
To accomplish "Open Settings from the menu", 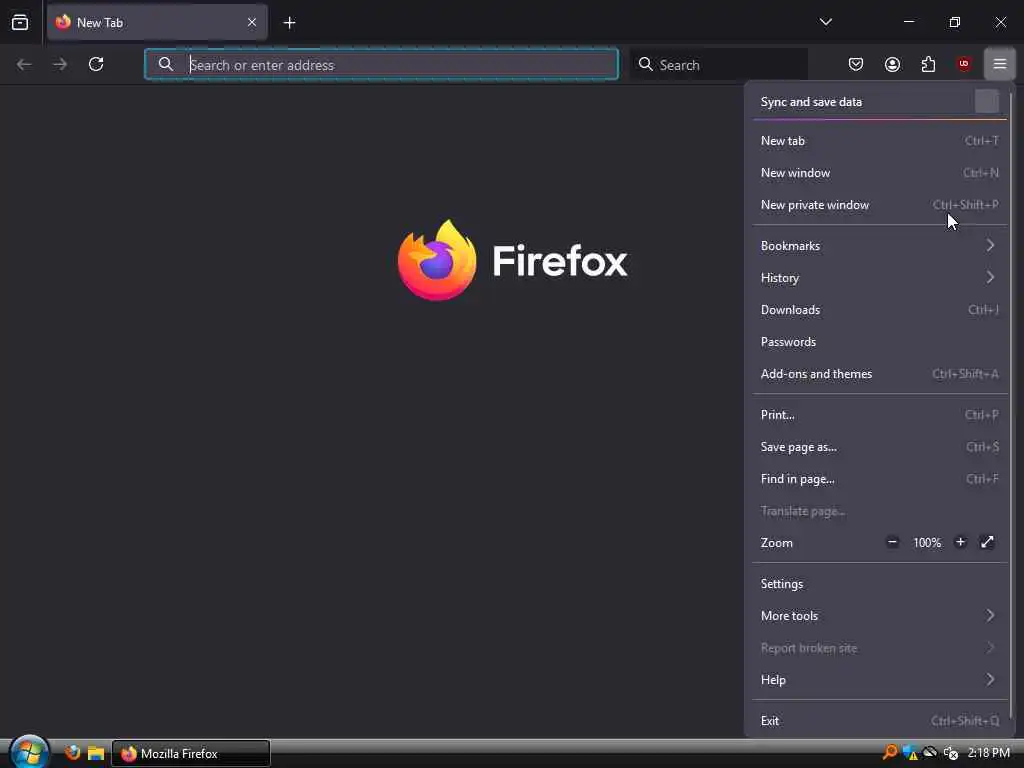I will [880, 584].
